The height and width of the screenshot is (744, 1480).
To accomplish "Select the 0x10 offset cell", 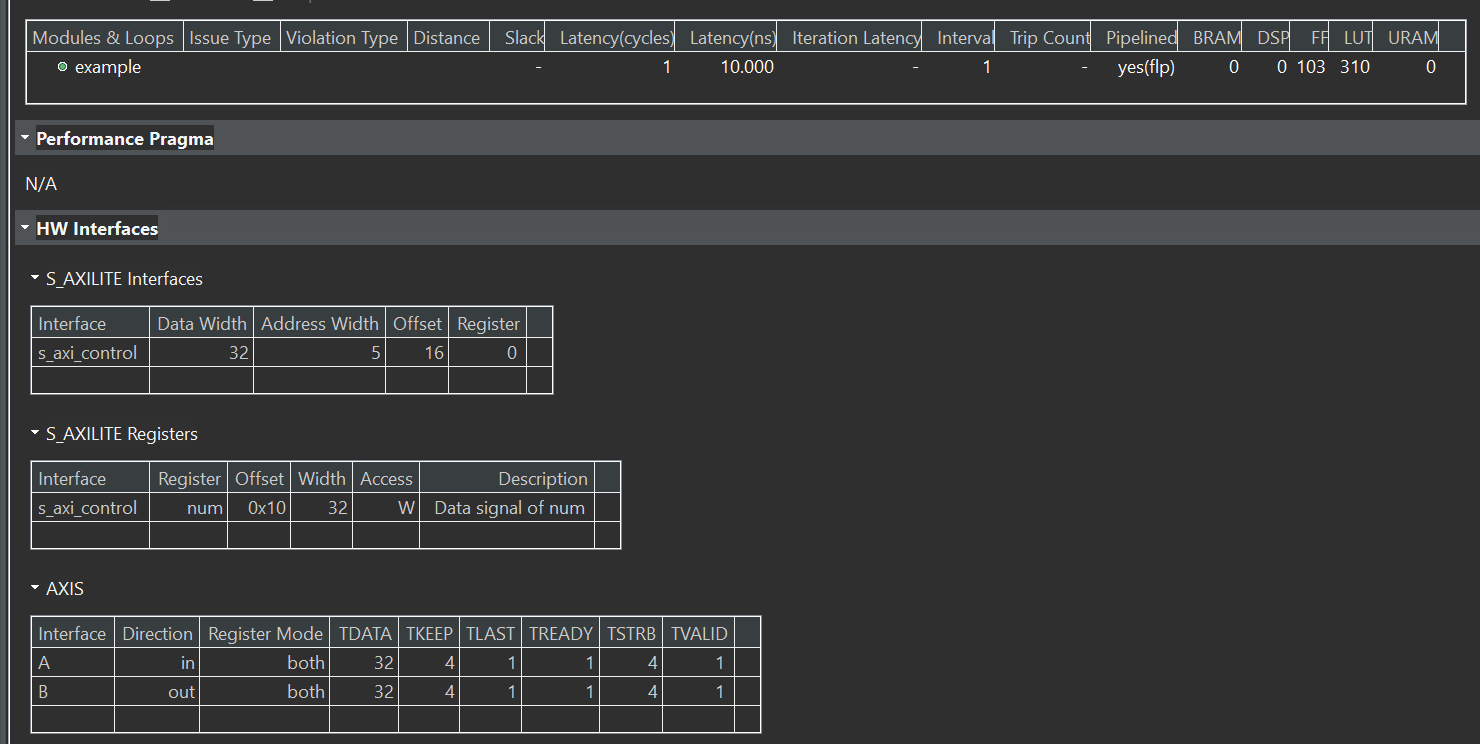I will pyautogui.click(x=259, y=507).
